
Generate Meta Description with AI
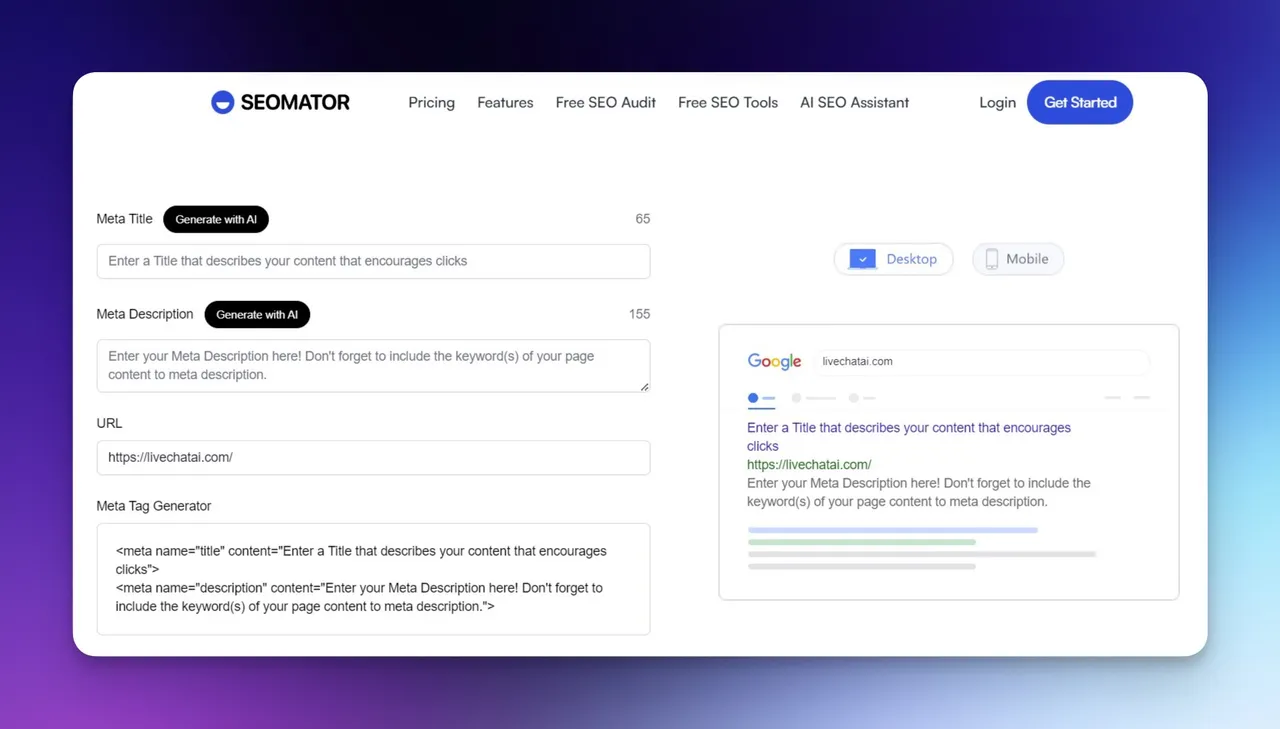[257, 314]
